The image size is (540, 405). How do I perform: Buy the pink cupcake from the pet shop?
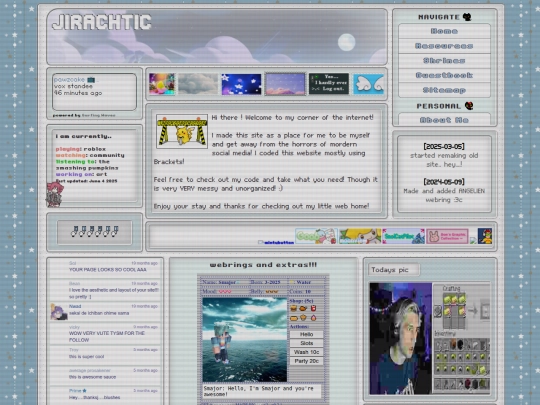coord(313,318)
